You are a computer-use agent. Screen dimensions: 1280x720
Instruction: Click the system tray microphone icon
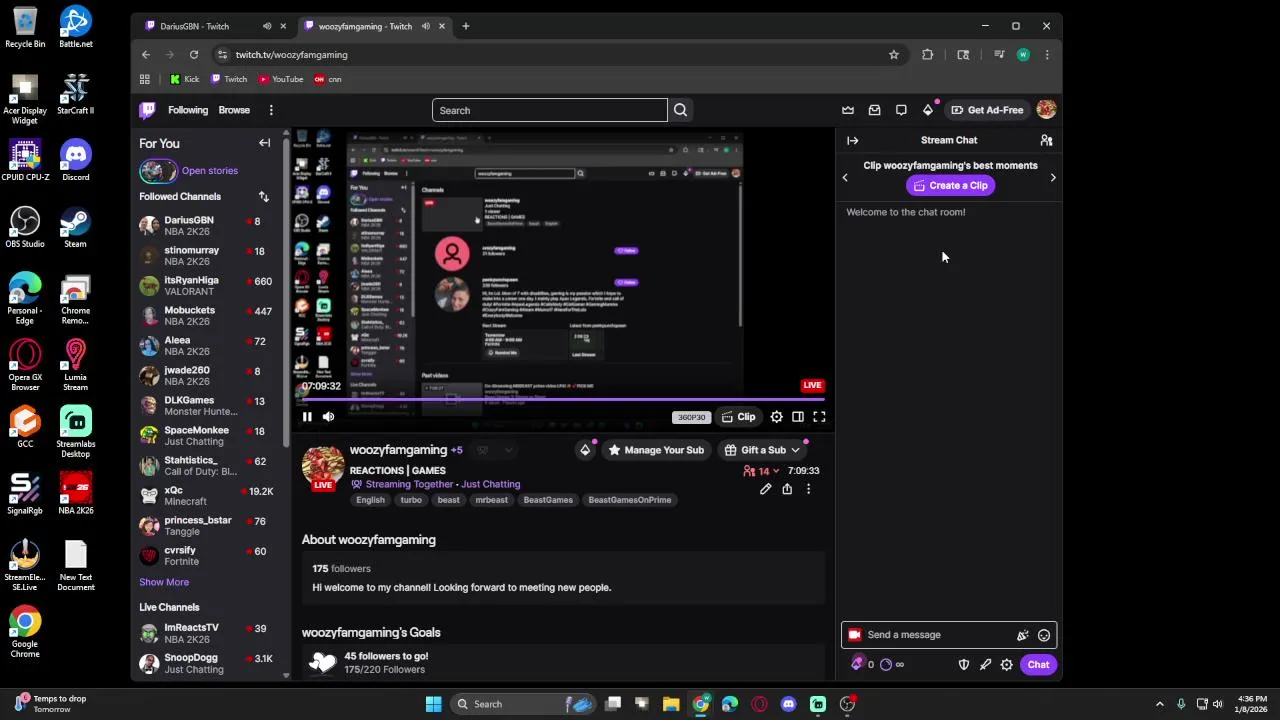pyautogui.click(x=1181, y=704)
